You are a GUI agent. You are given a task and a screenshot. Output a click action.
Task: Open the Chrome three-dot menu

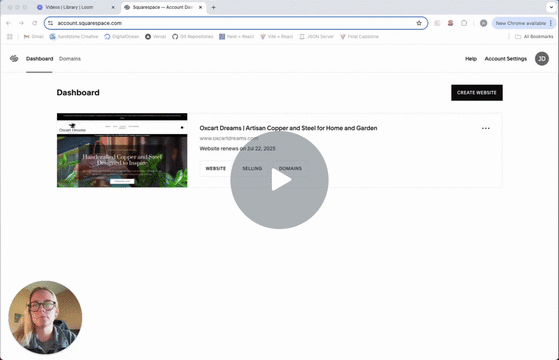(x=551, y=23)
